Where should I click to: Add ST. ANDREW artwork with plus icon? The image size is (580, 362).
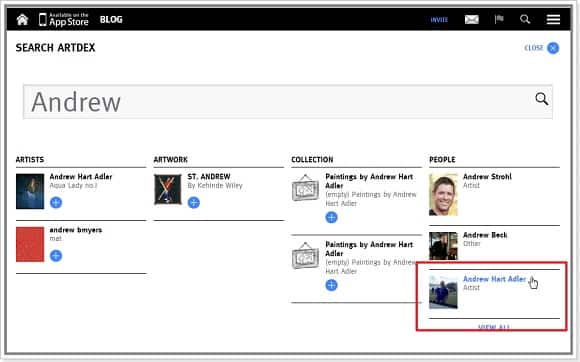point(193,203)
